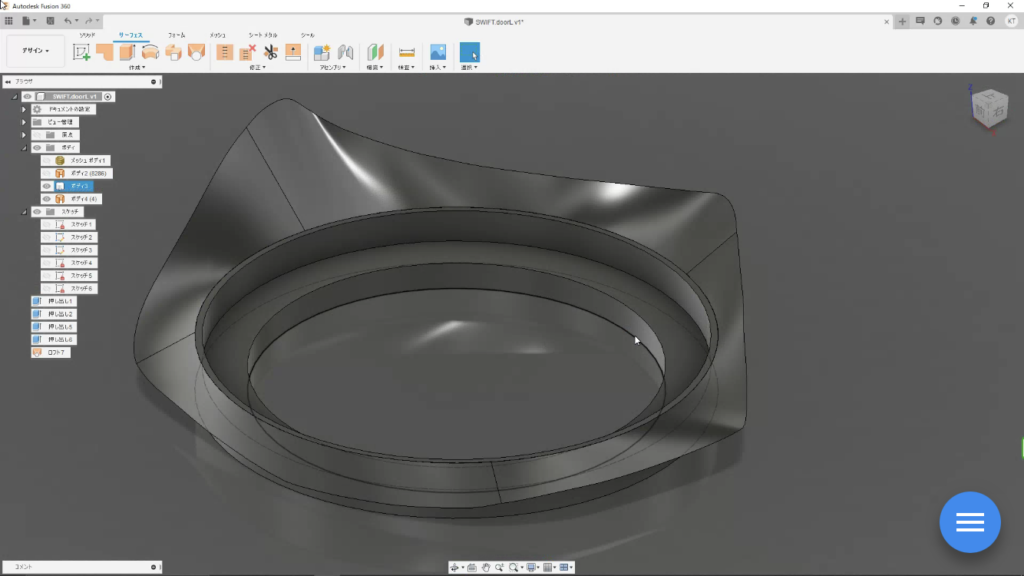Click the KT user profile button
This screenshot has height=576, width=1024.
1011,21
